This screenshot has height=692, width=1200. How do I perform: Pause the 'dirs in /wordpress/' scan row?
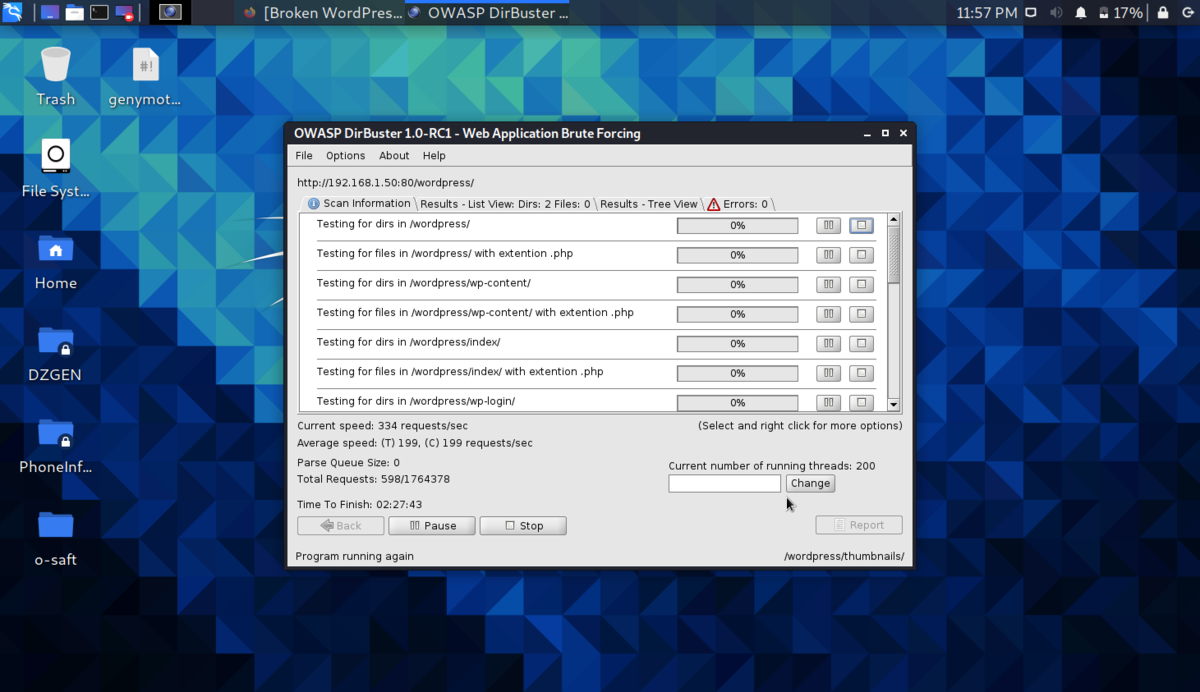pyautogui.click(x=828, y=226)
